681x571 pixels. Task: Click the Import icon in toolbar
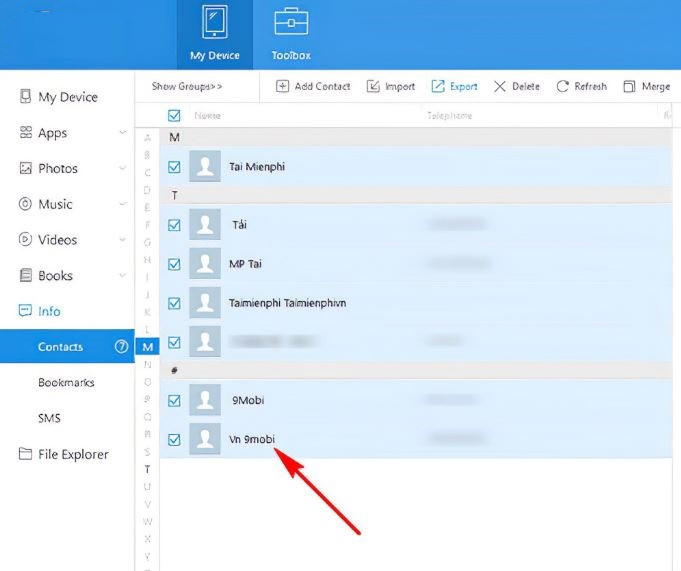[x=373, y=87]
